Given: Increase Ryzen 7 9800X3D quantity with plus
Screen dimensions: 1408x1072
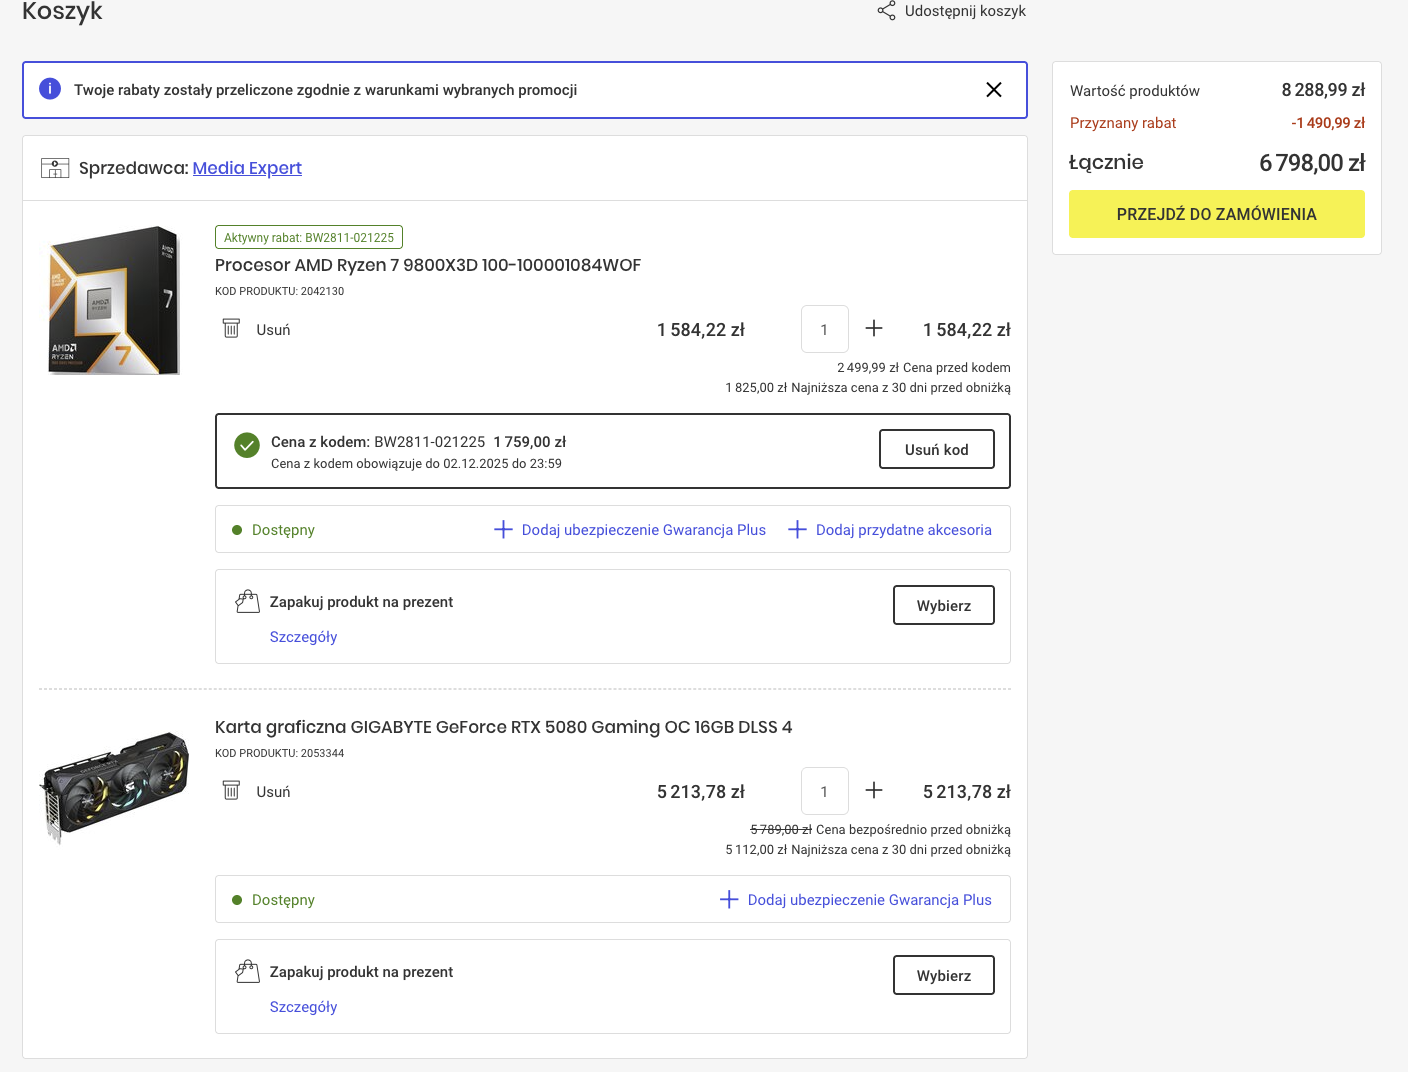Looking at the screenshot, I should pyautogui.click(x=874, y=329).
